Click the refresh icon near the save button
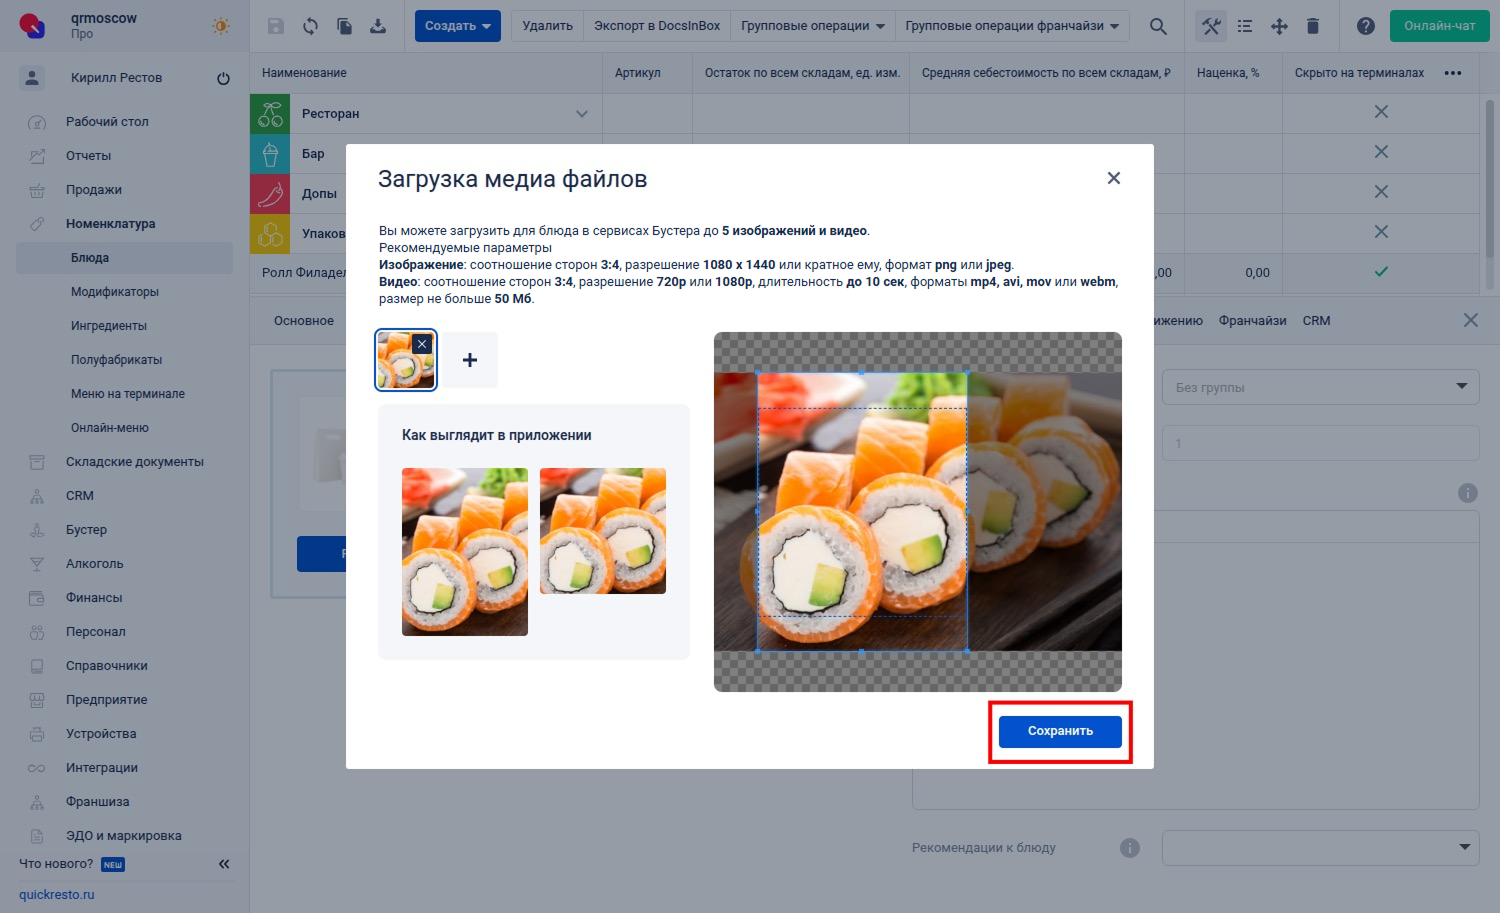The width and height of the screenshot is (1500, 913). [x=310, y=26]
